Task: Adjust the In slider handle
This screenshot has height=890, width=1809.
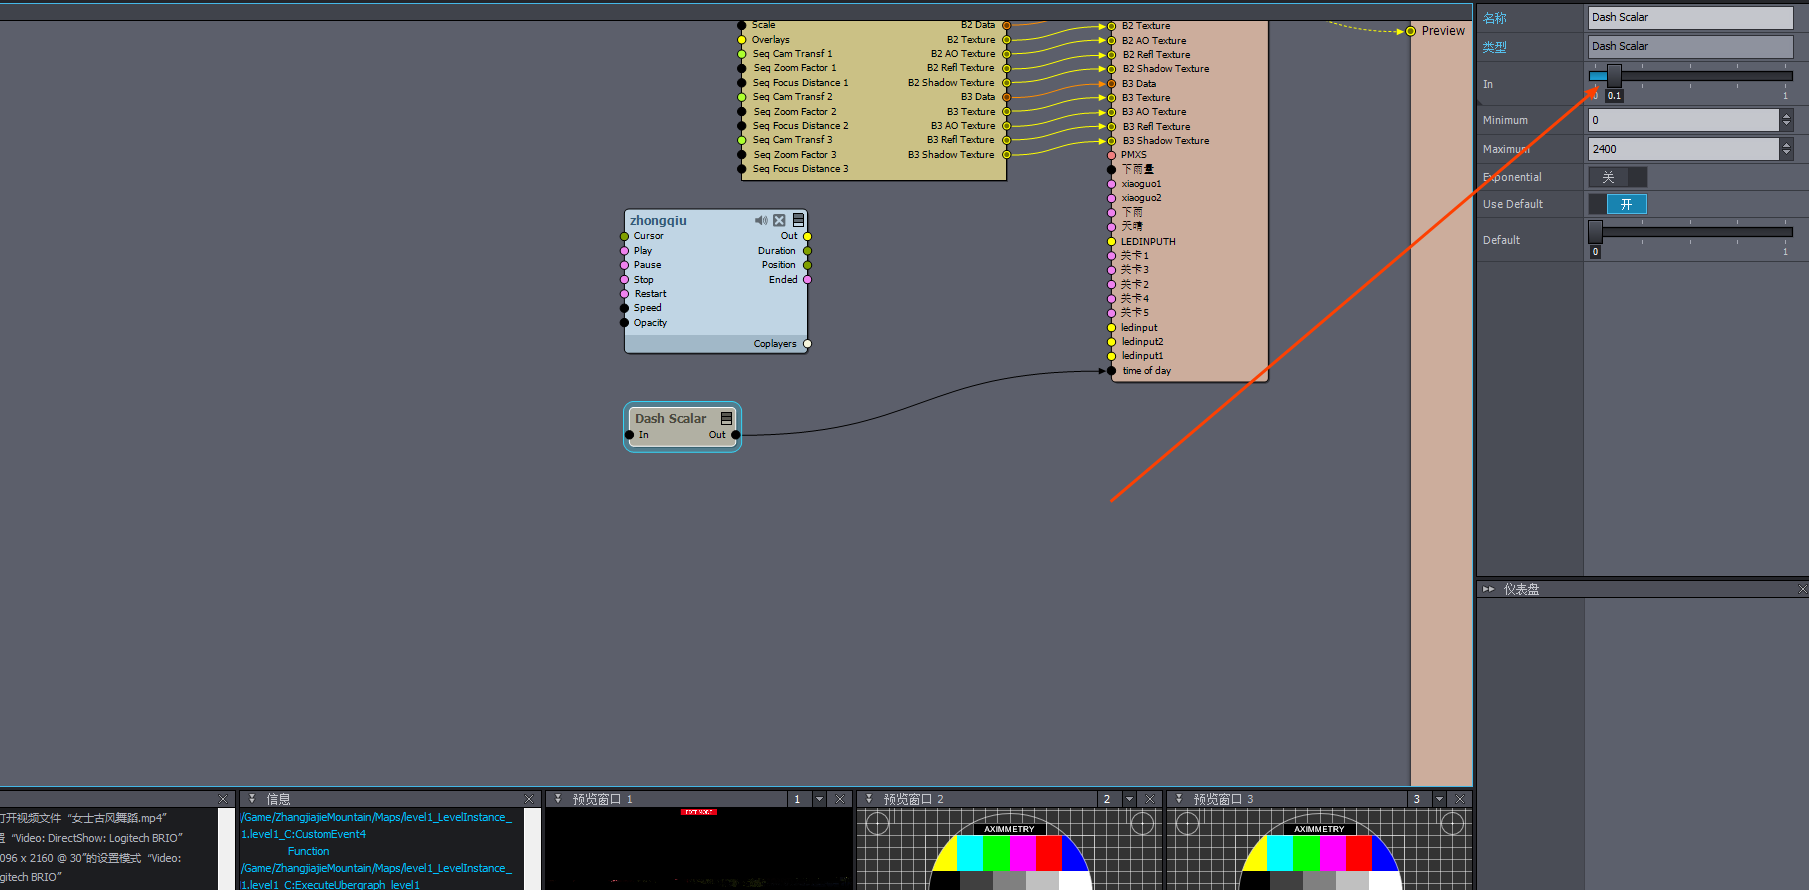Action: click(x=1613, y=76)
